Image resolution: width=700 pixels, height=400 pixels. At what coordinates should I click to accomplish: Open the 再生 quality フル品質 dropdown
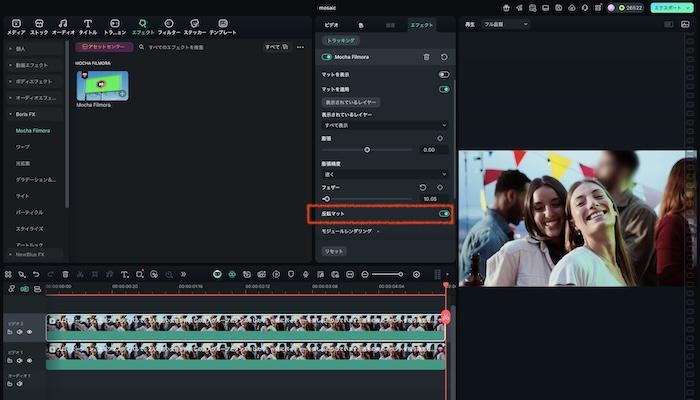(x=505, y=23)
